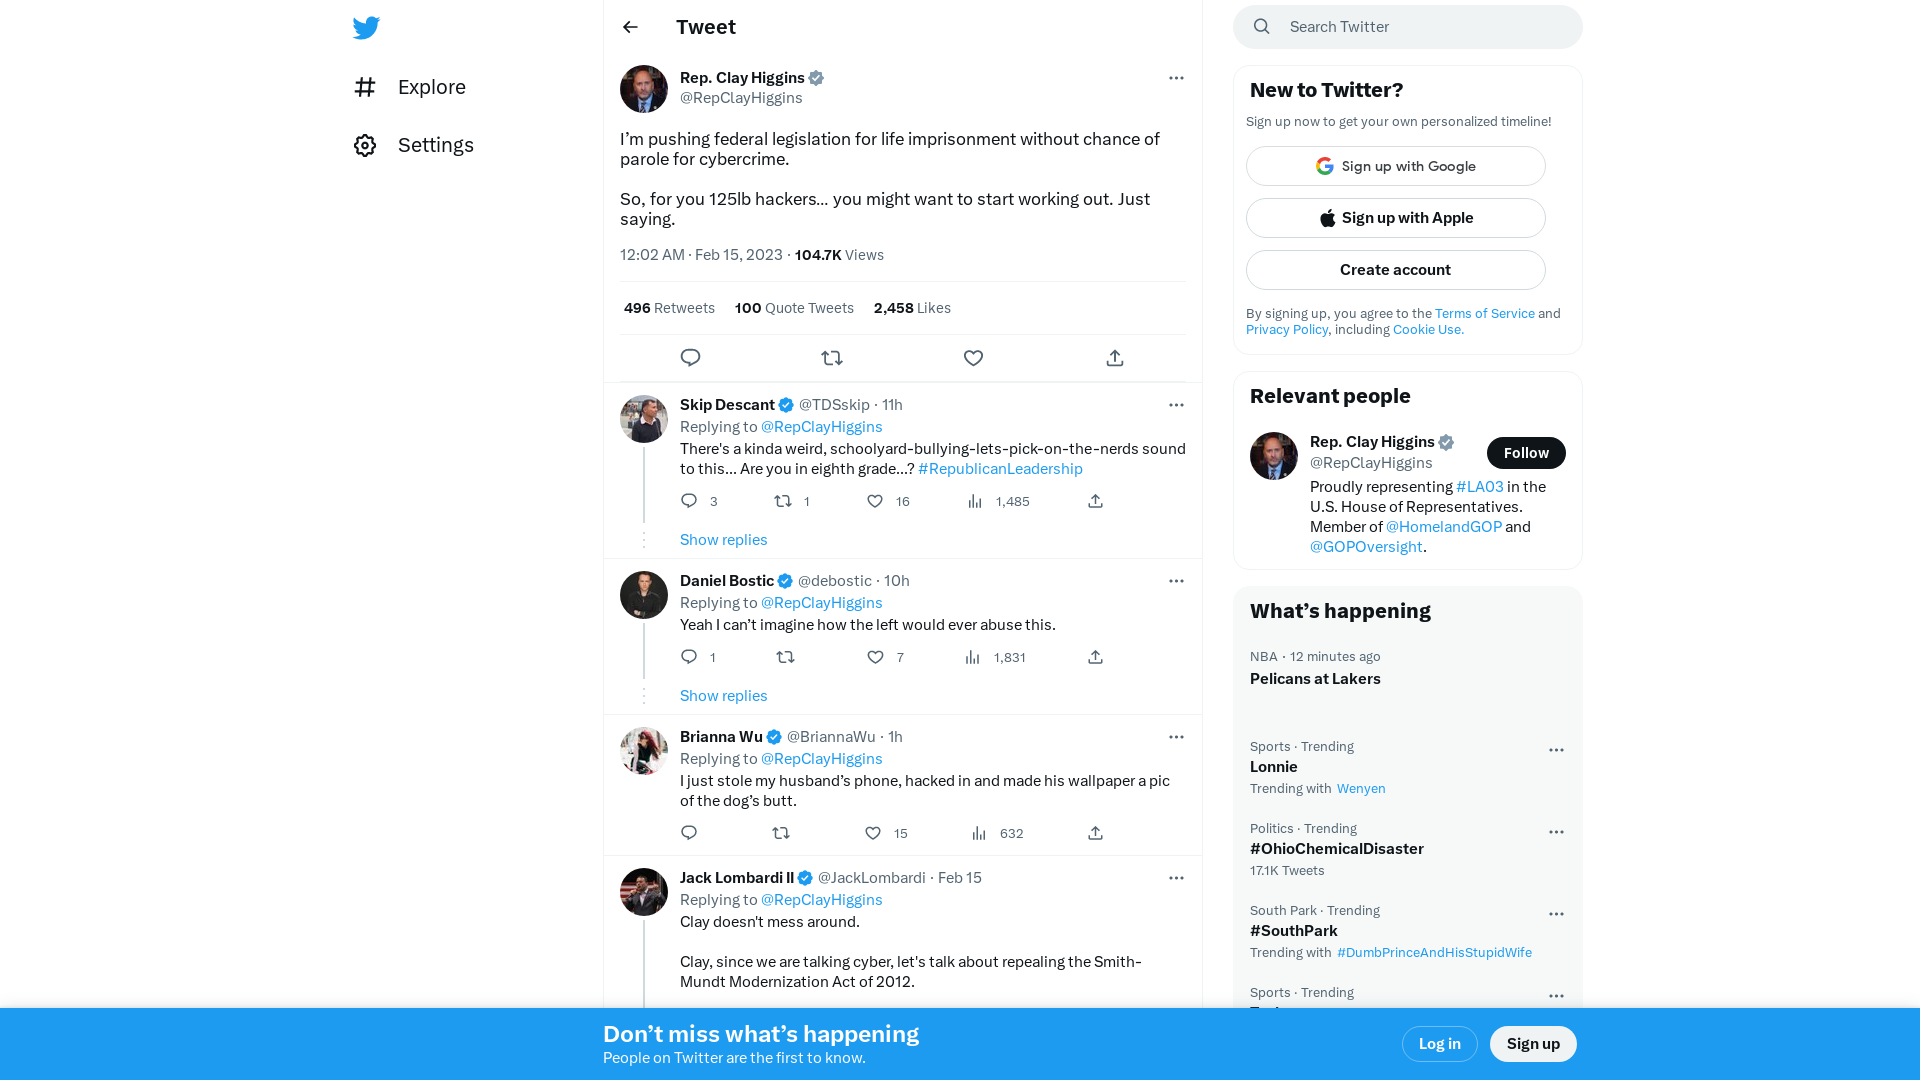The height and width of the screenshot is (1080, 1920).
Task: Click the like icon on Daniel Bostic's reply
Action: pos(873,657)
